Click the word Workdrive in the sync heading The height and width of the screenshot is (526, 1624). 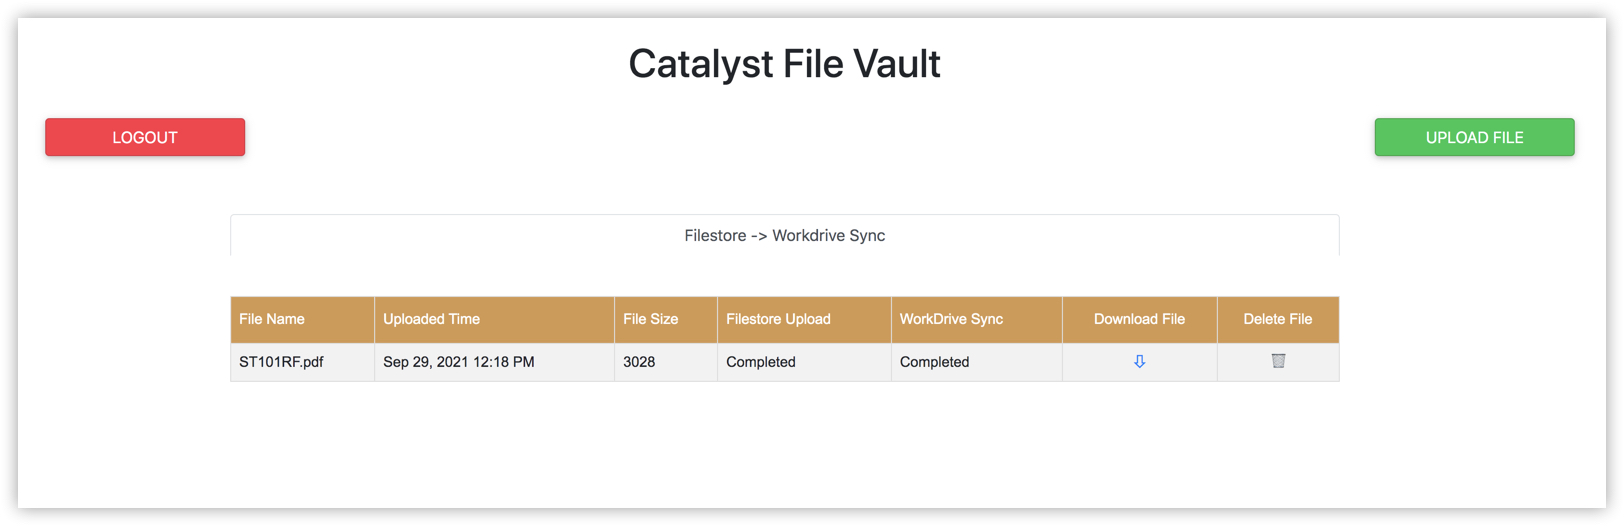[809, 236]
